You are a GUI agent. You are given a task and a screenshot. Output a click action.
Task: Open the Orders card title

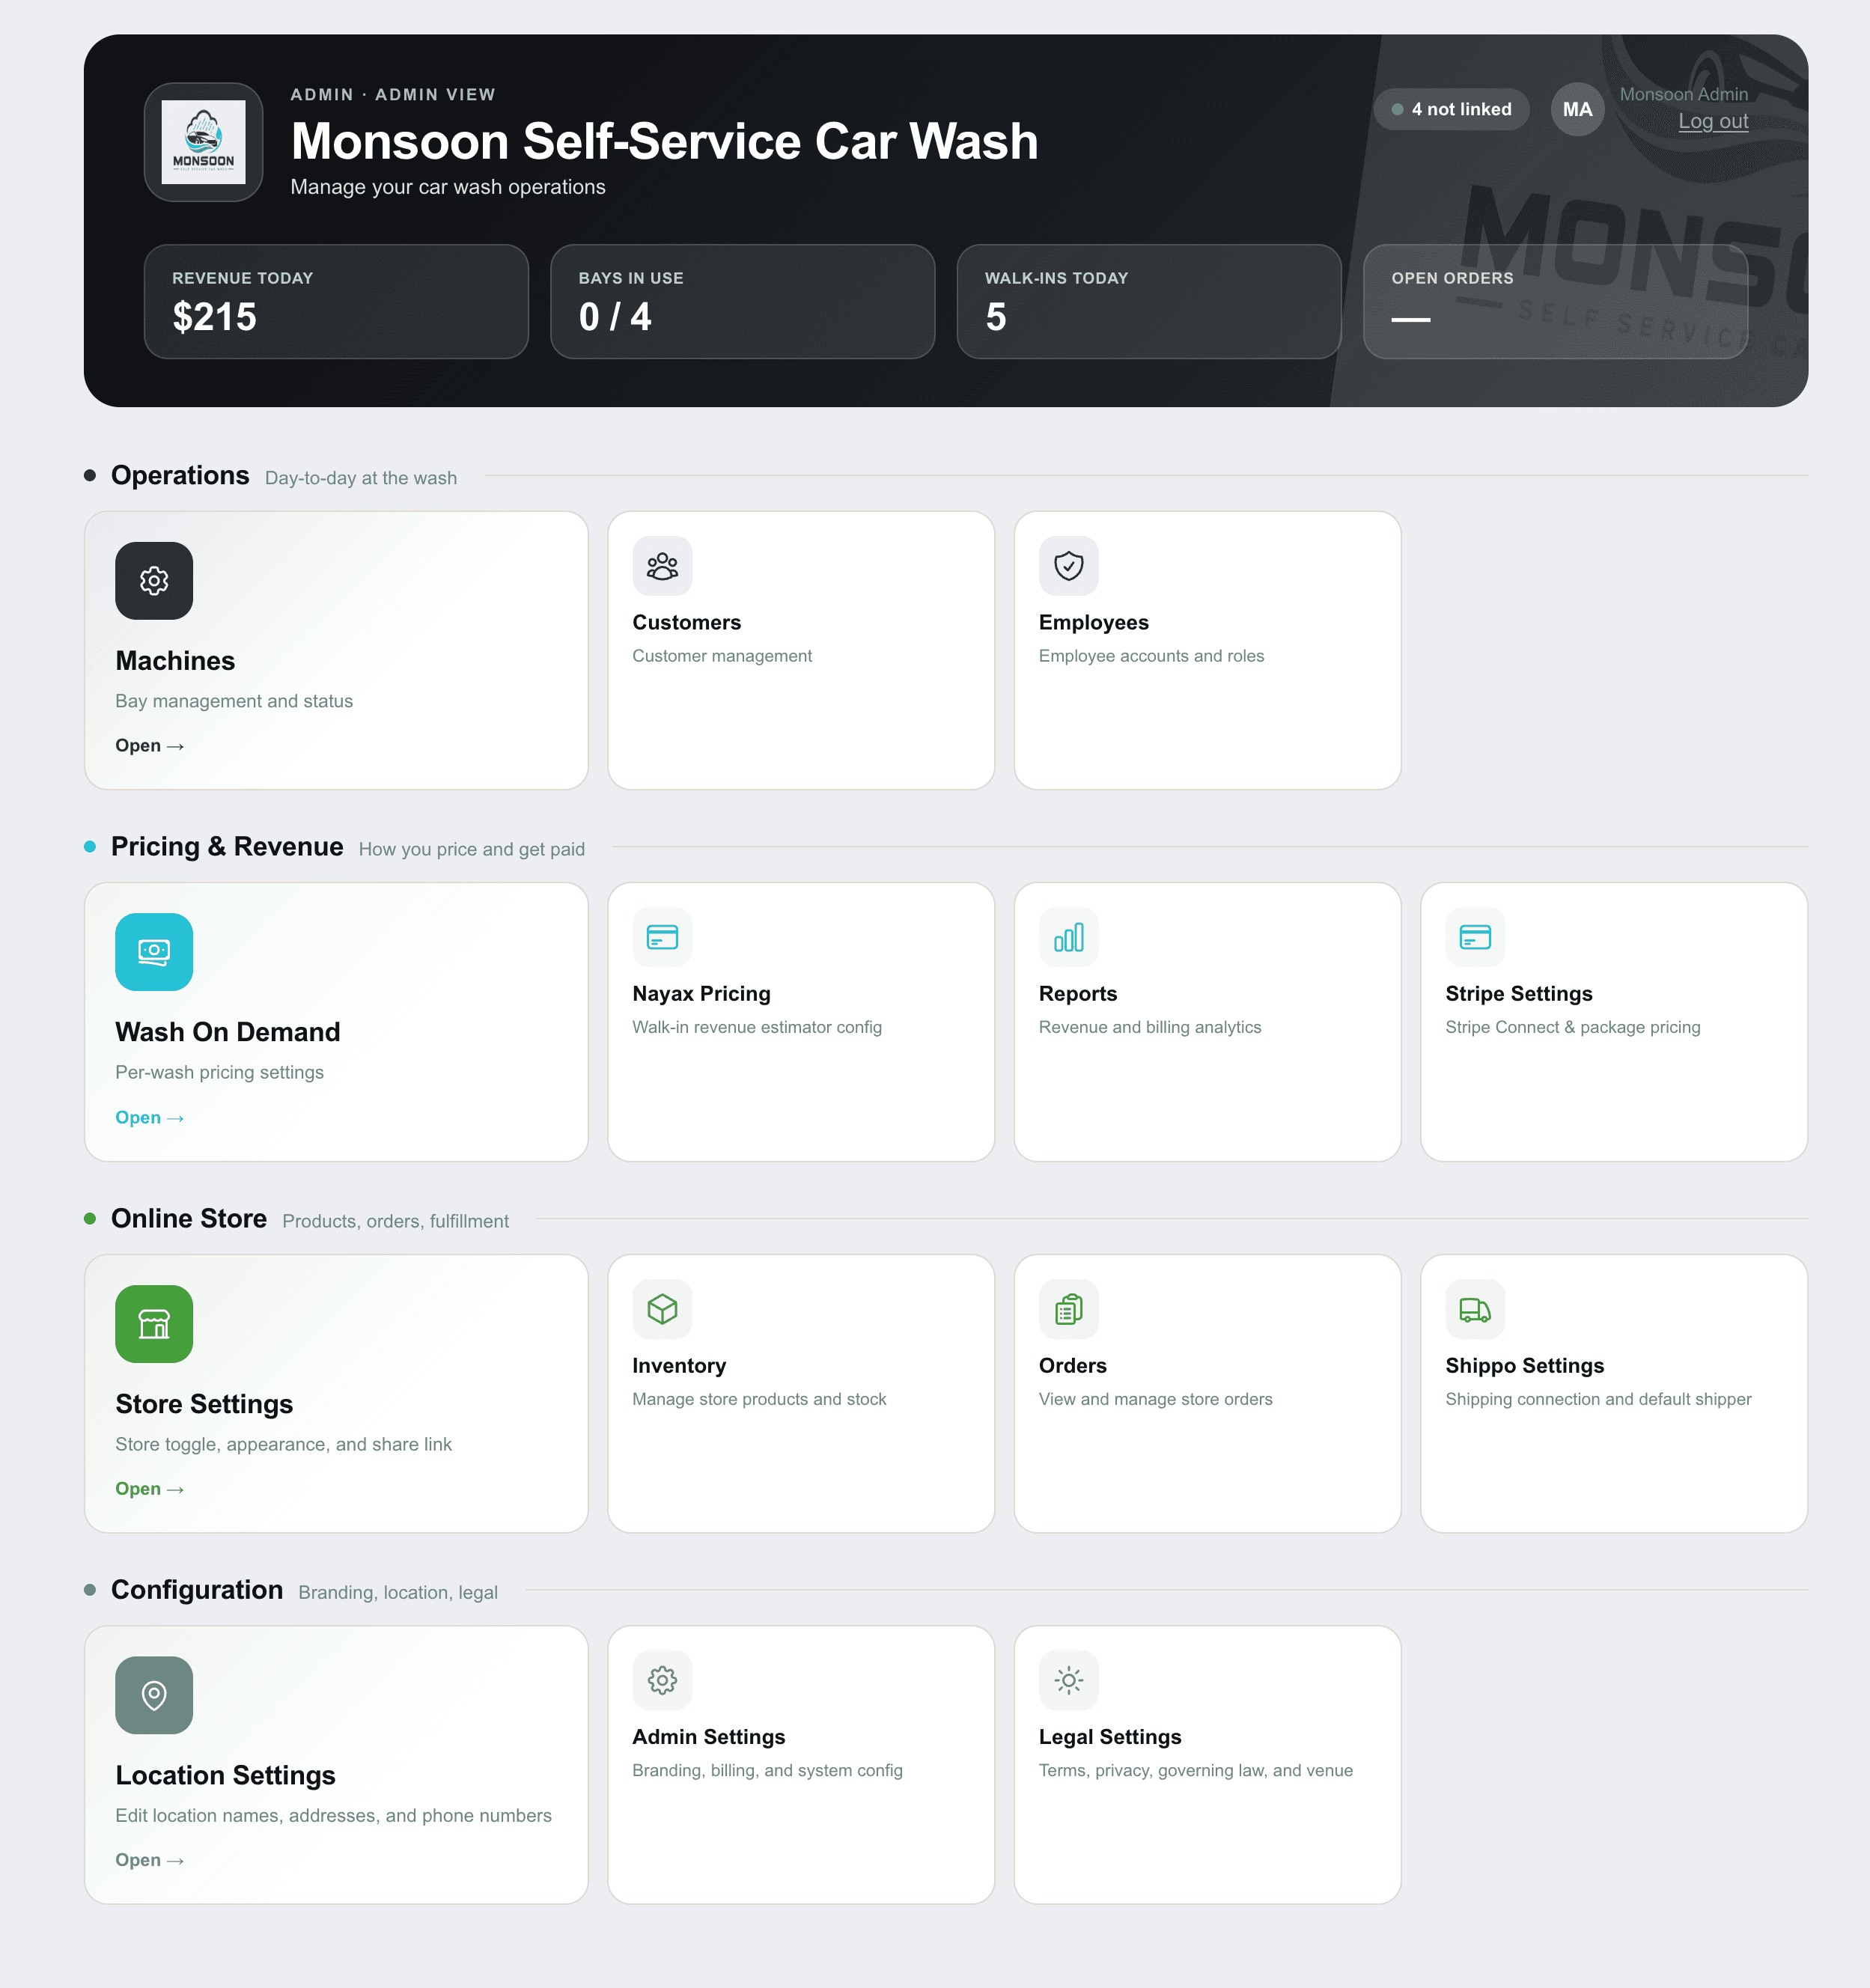pos(1073,1365)
